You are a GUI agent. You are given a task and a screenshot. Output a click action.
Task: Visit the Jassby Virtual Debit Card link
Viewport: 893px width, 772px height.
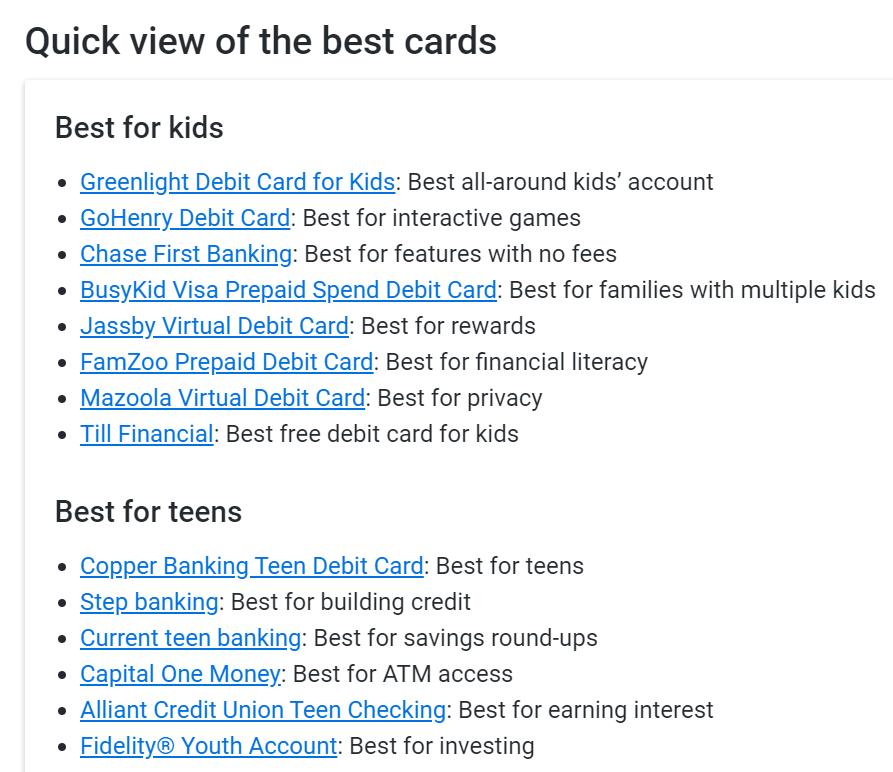pos(214,326)
